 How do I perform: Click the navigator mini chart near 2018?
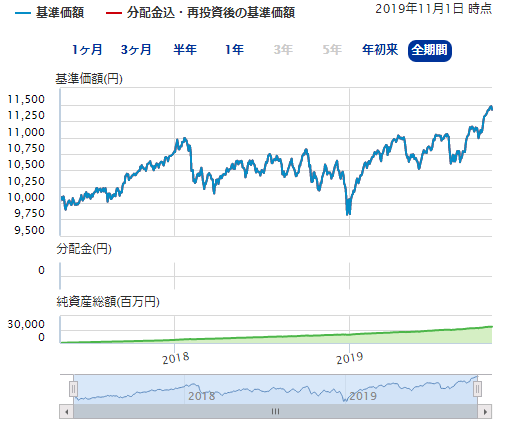(x=201, y=396)
